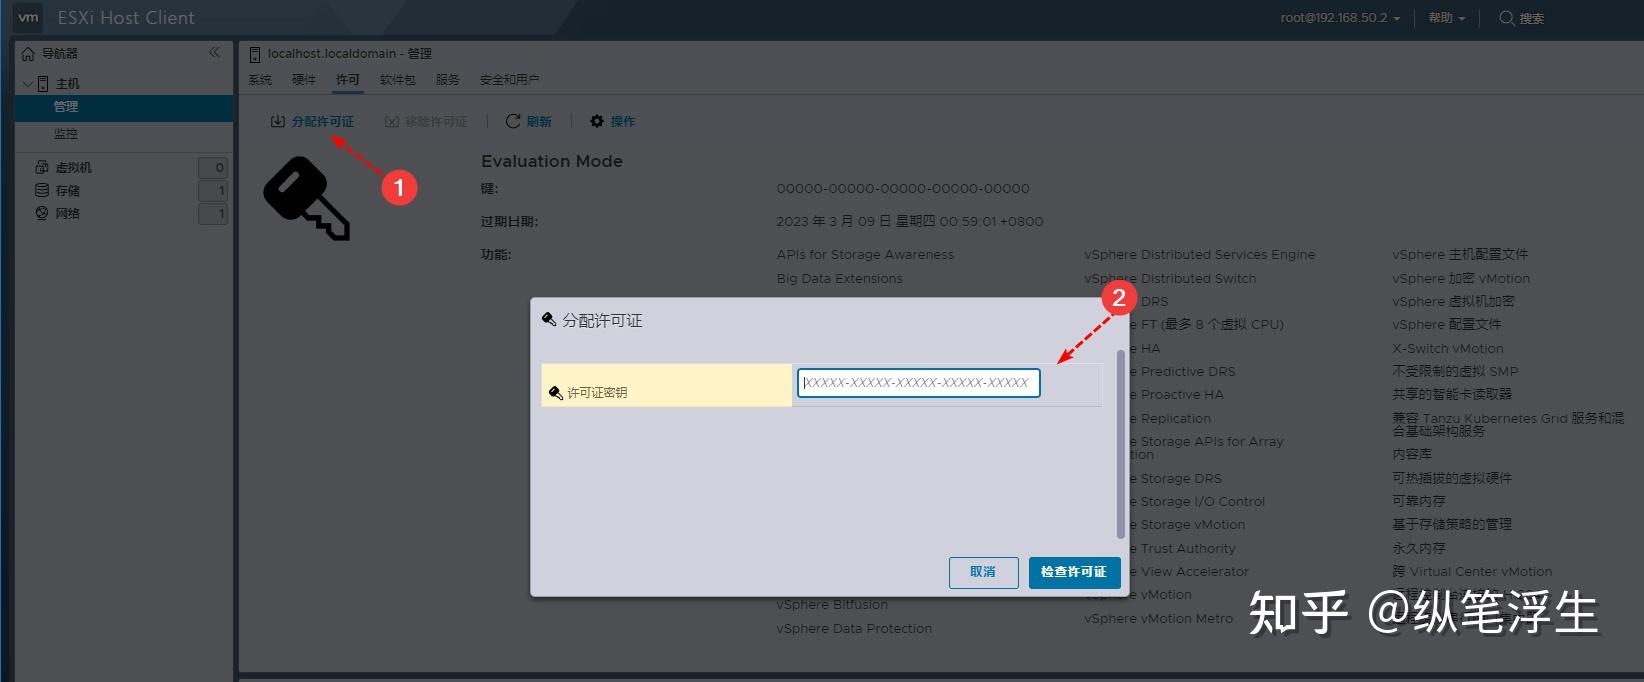Click storage count badge 1
This screenshot has width=1644, height=682.
pyautogui.click(x=213, y=191)
